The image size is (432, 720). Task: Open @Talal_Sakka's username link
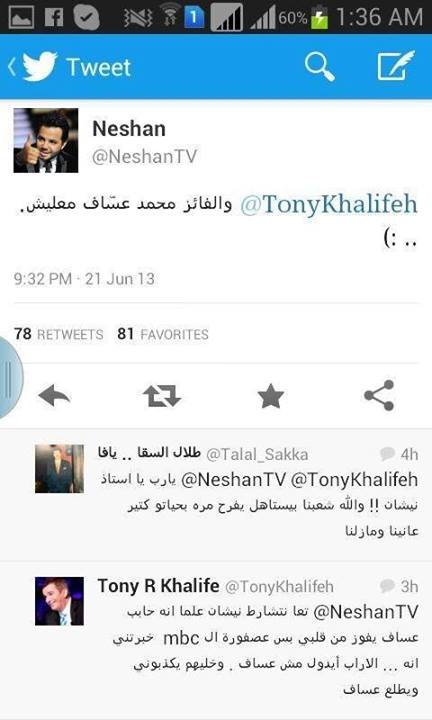click(x=257, y=454)
